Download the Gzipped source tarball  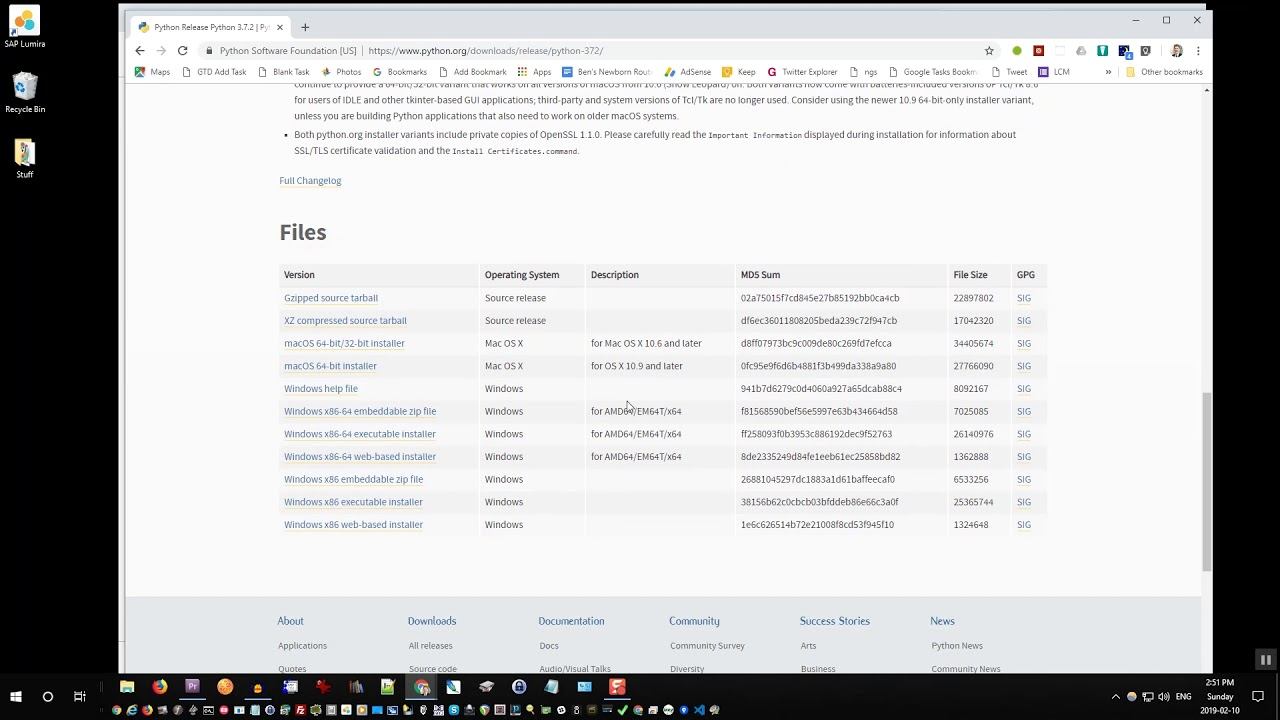[x=331, y=298]
